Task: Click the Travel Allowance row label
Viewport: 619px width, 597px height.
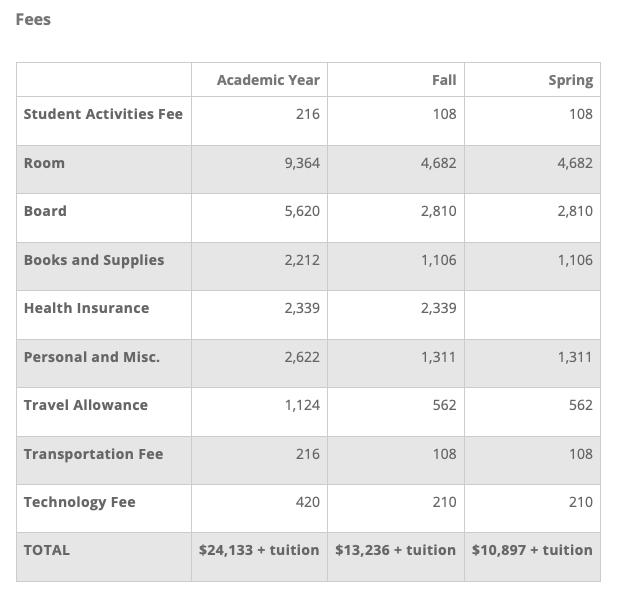Action: 86,405
